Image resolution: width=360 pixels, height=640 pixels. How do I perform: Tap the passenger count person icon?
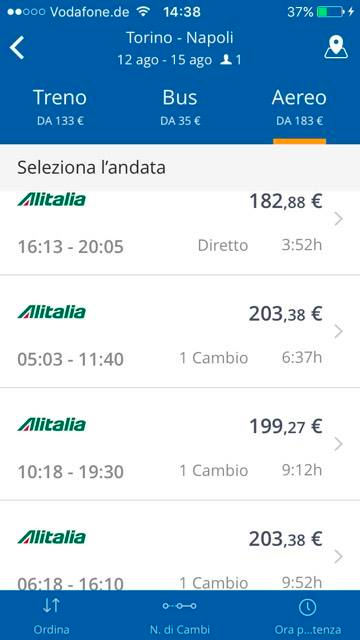click(x=225, y=60)
